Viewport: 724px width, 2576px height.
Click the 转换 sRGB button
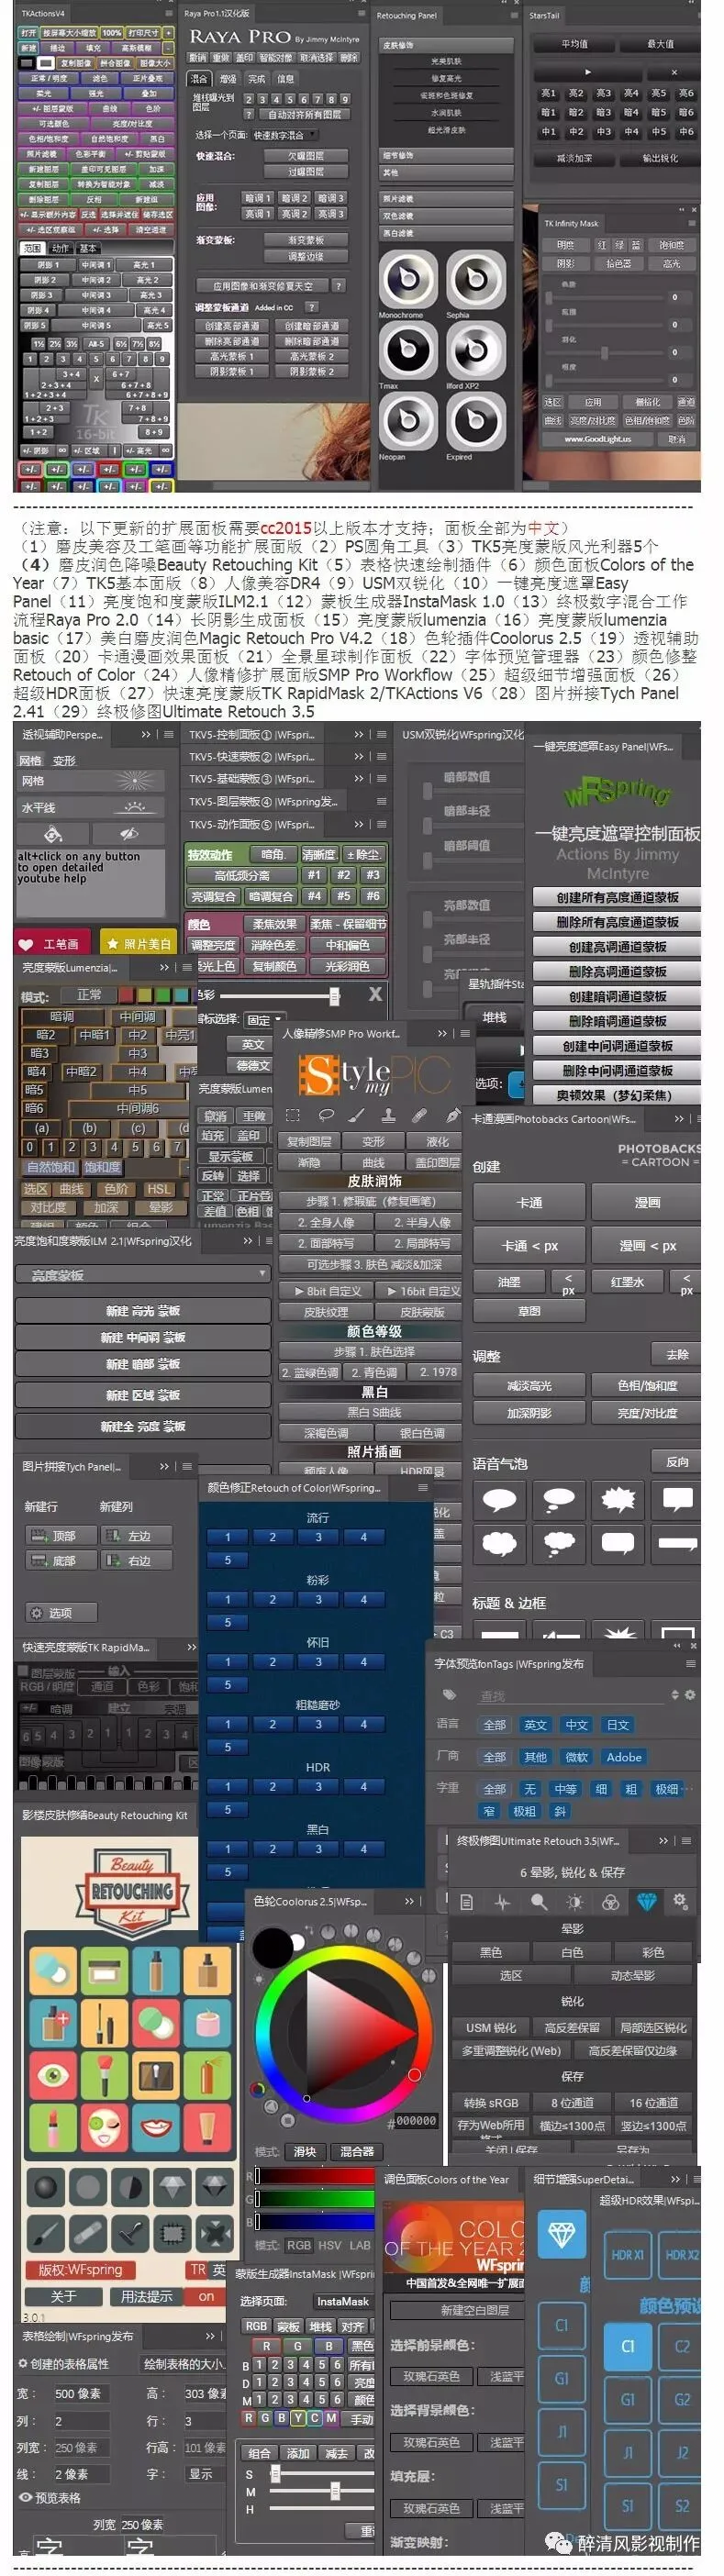(491, 2102)
